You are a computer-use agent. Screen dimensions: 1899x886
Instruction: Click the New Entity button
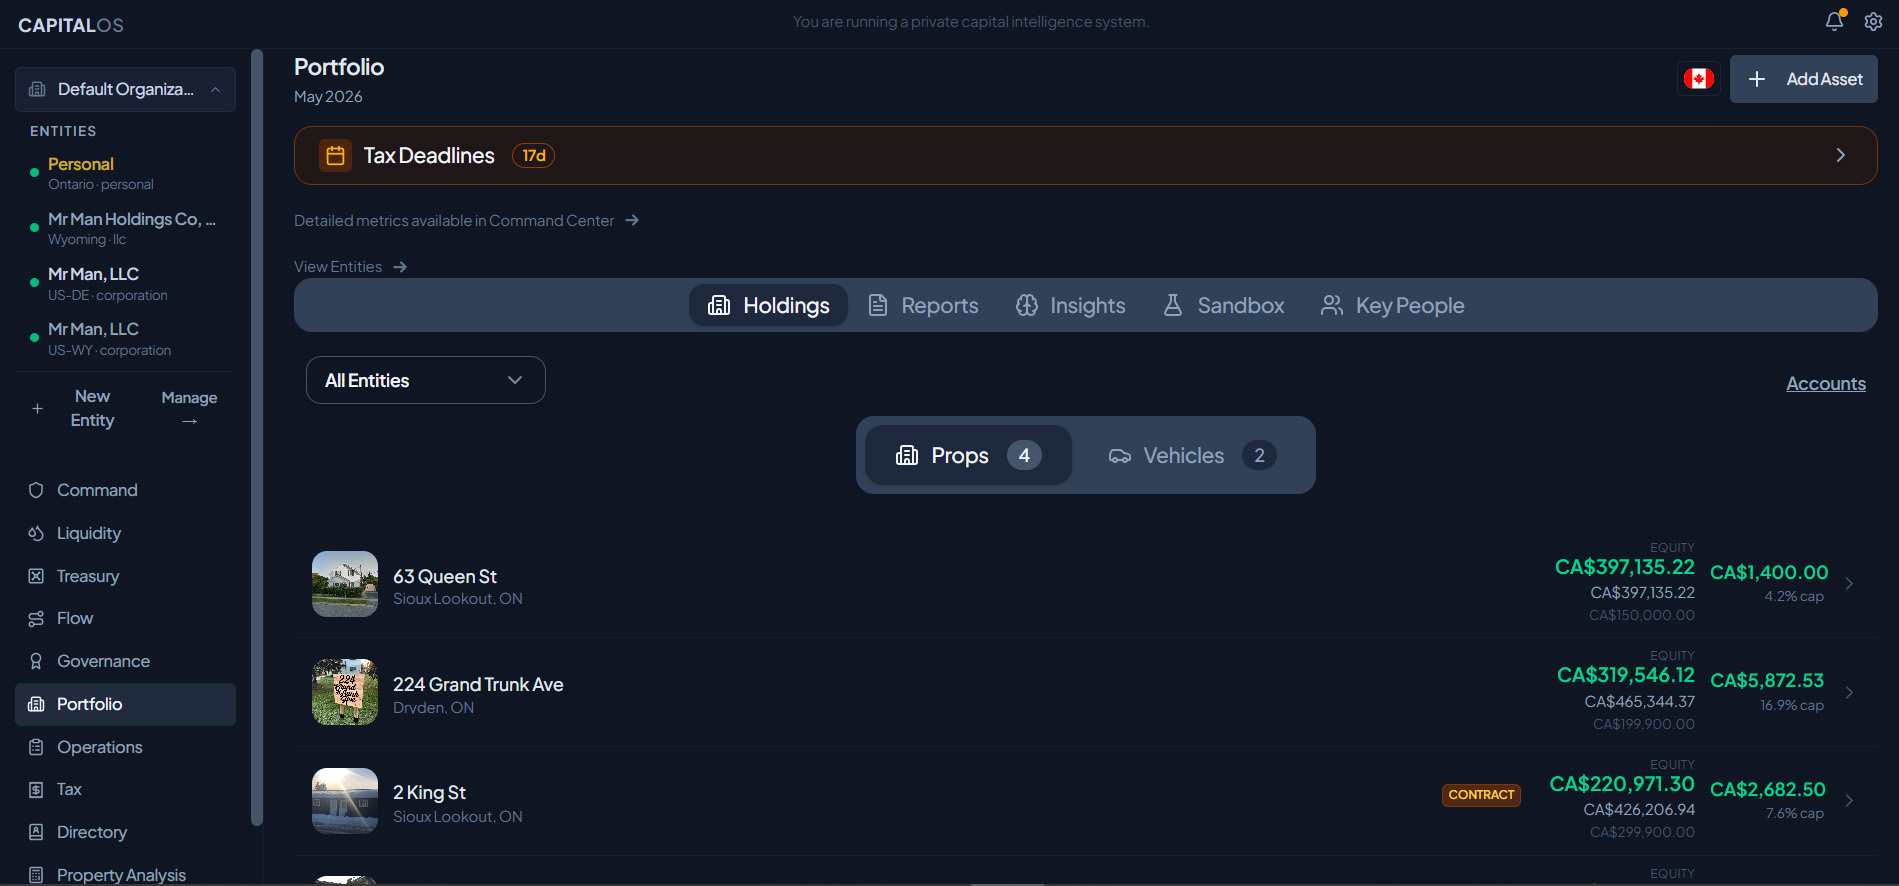tap(75, 408)
